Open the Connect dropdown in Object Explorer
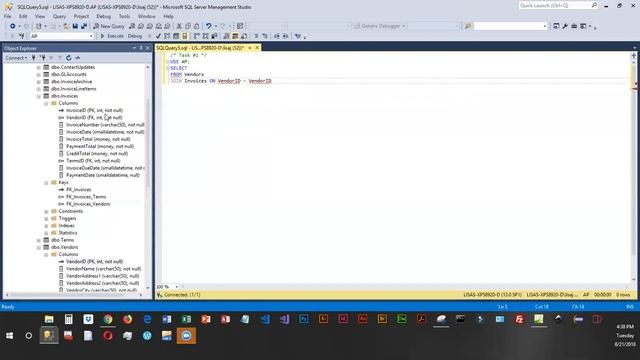The height and width of the screenshot is (360, 640). [x=16, y=58]
